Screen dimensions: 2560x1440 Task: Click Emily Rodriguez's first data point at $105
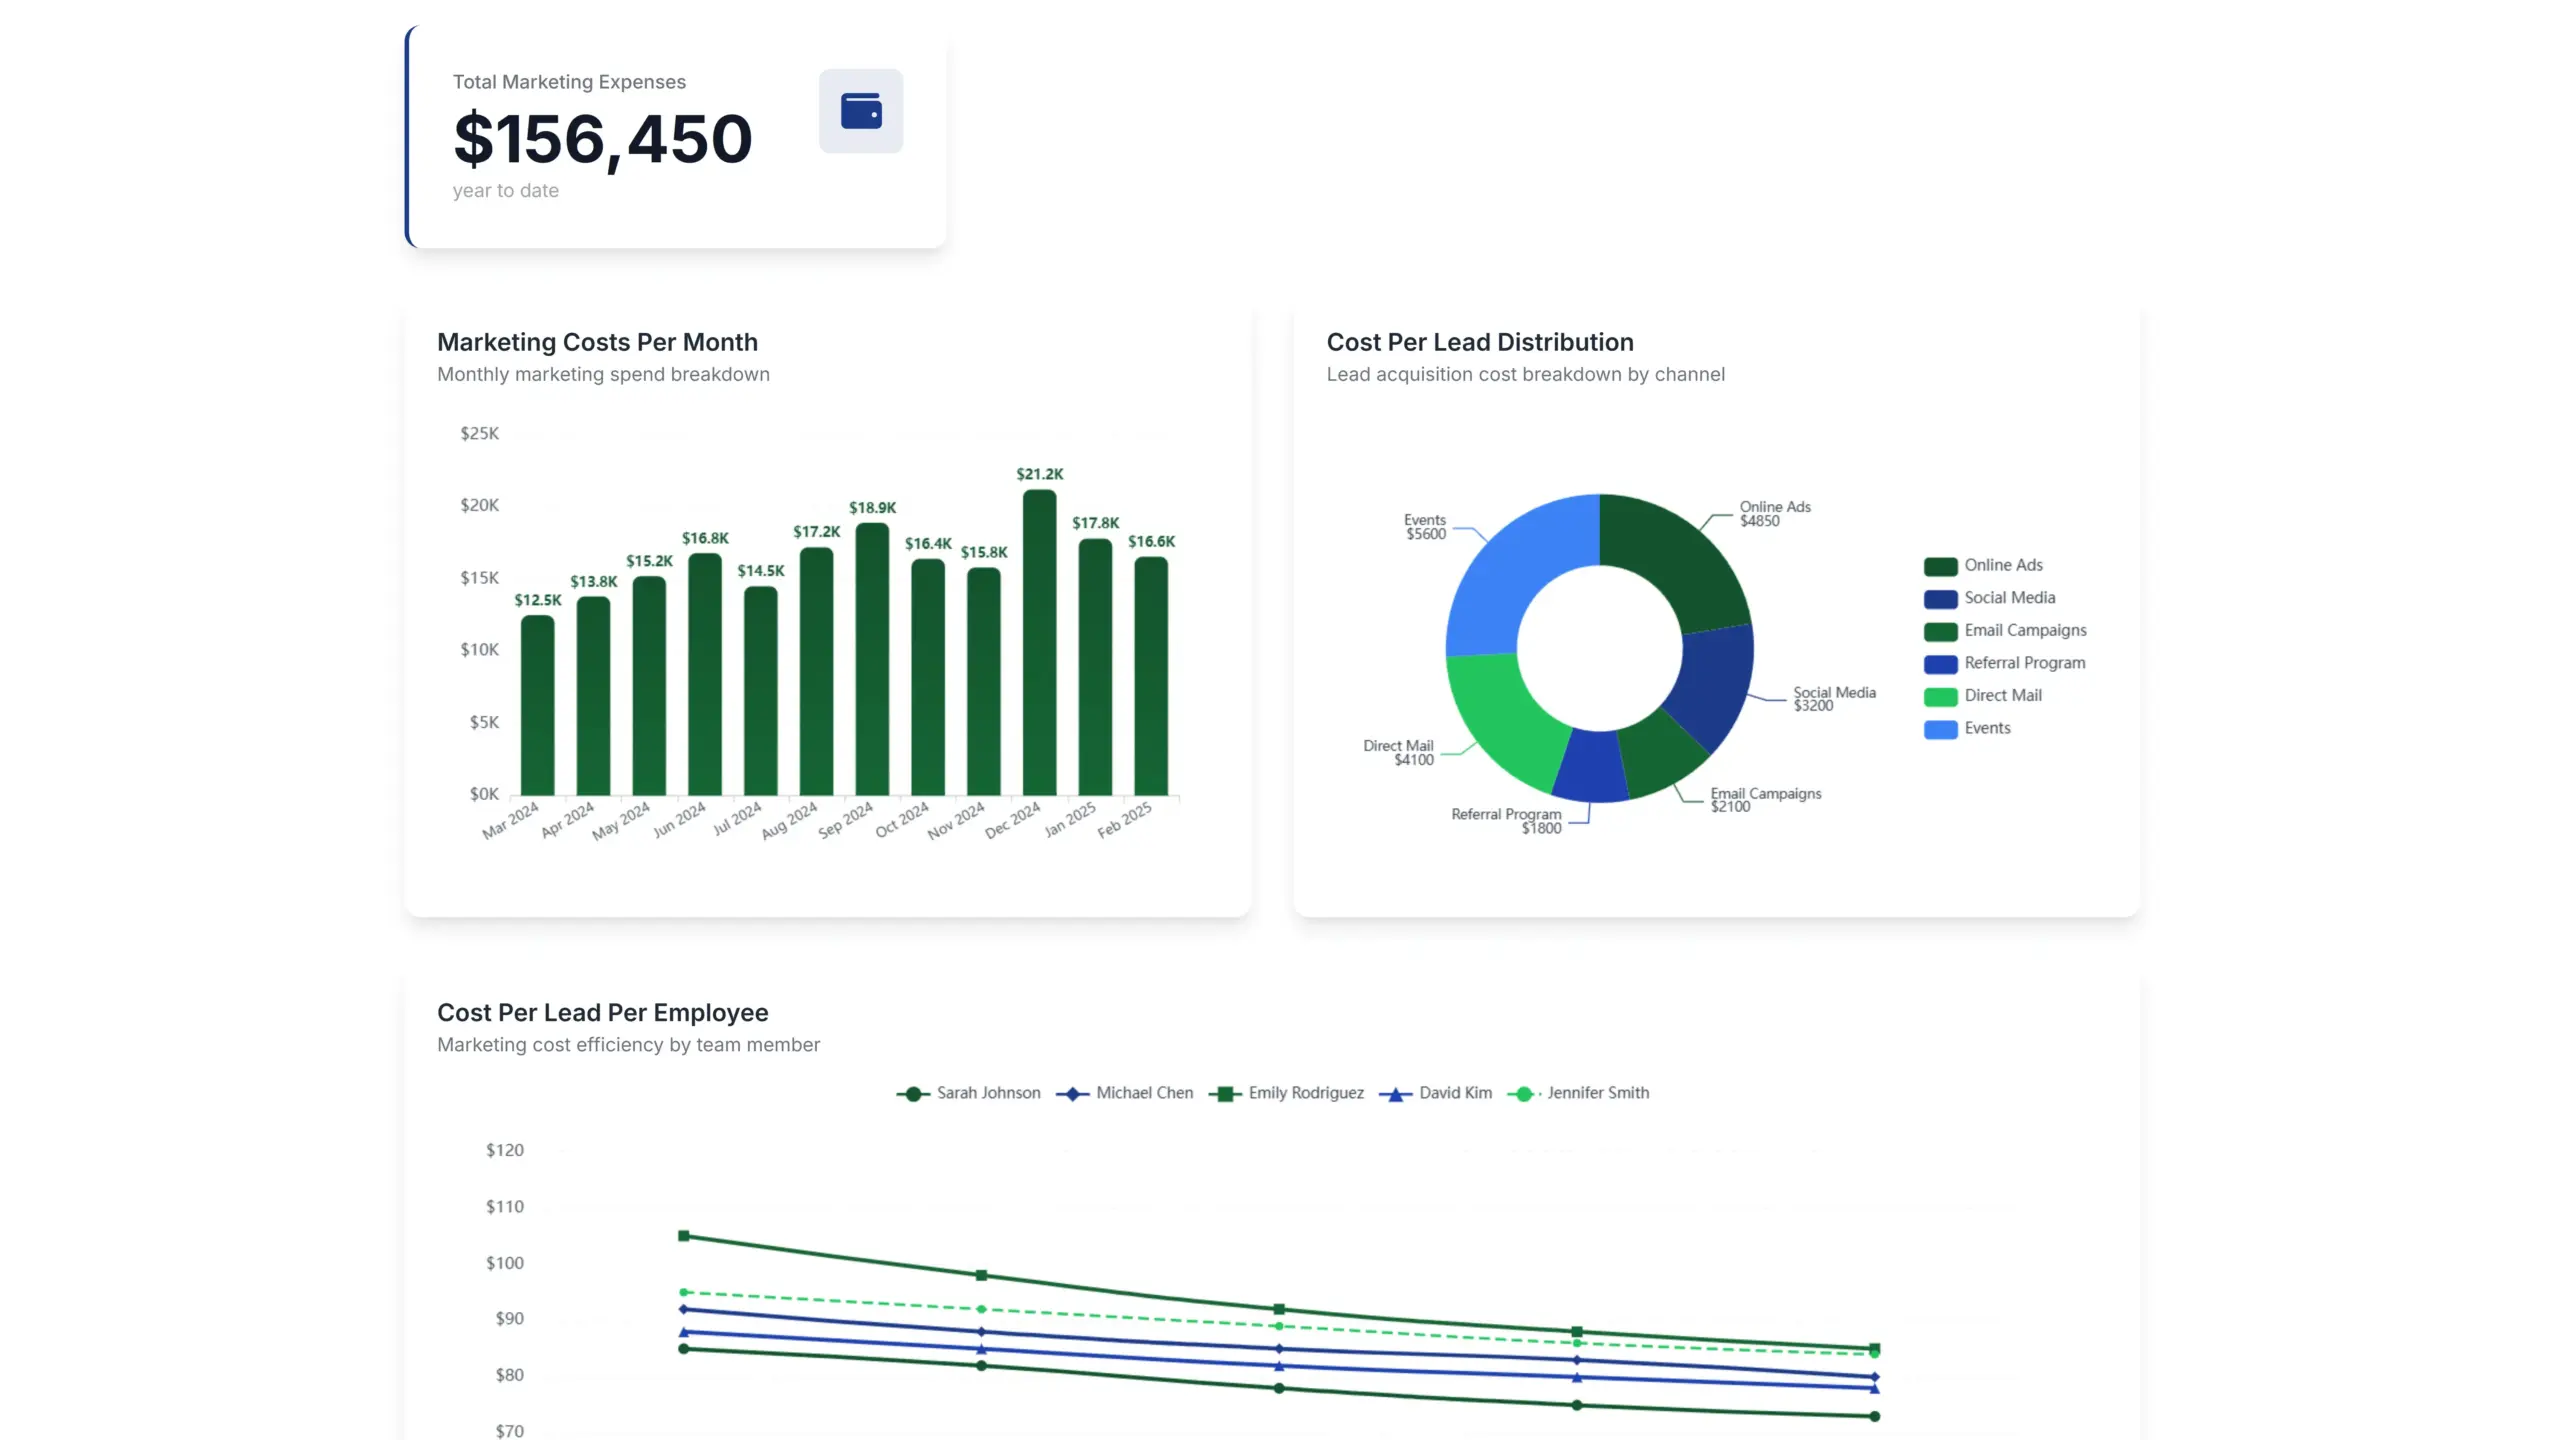pyautogui.click(x=684, y=1236)
